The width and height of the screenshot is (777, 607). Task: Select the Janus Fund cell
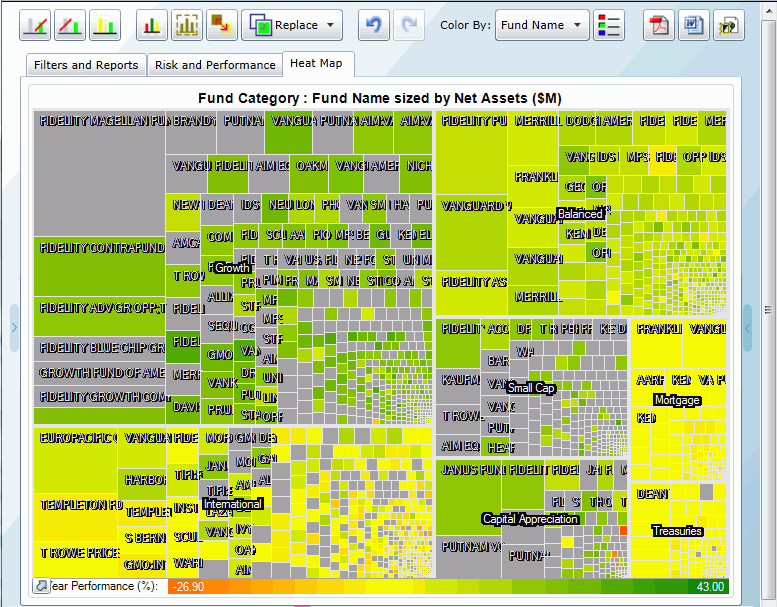tap(469, 498)
